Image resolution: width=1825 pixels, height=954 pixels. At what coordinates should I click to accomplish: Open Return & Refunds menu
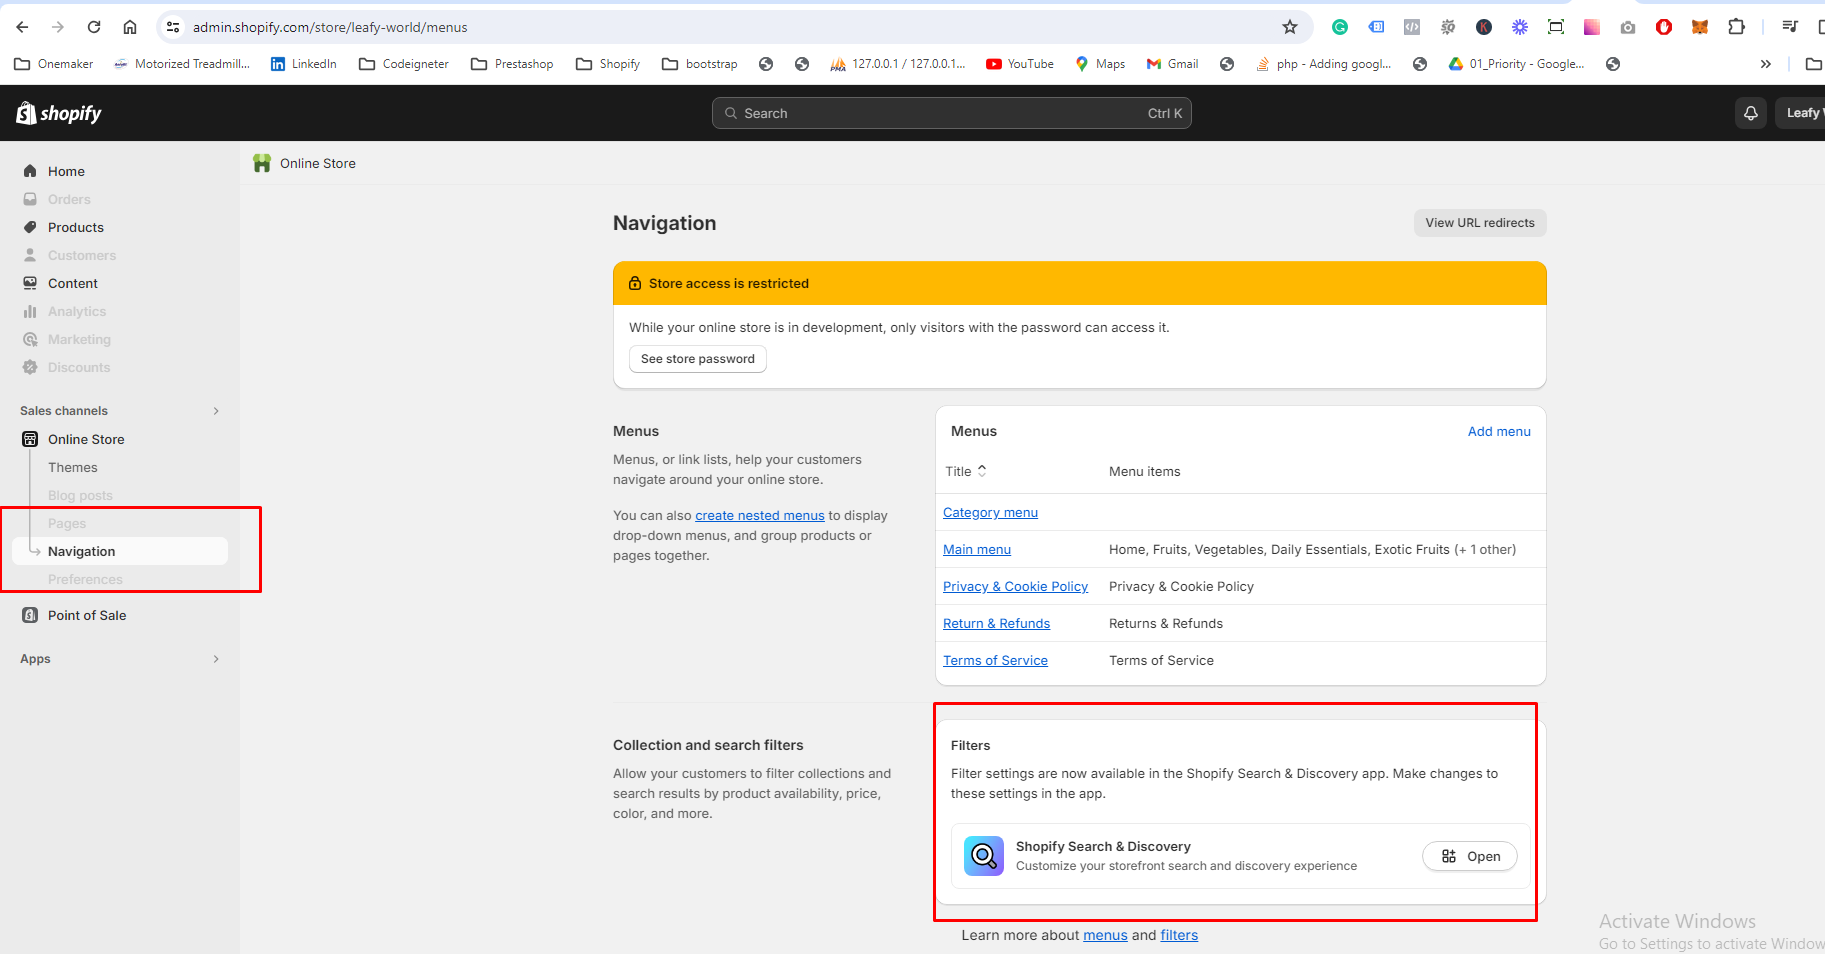996,624
